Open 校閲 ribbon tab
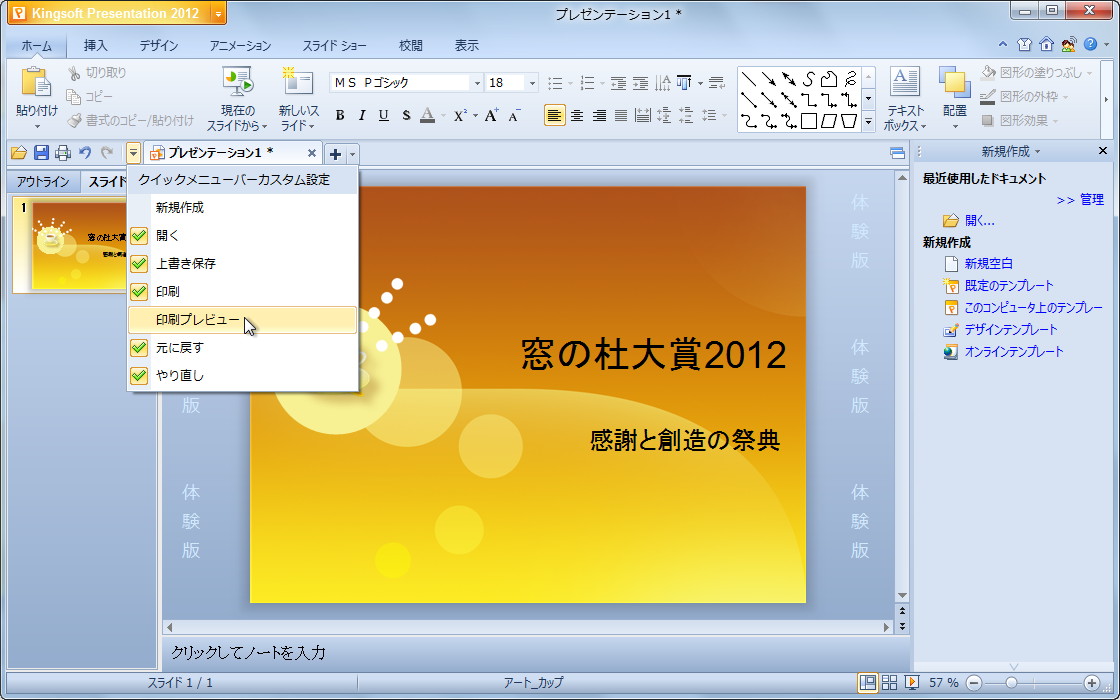Image resolution: width=1120 pixels, height=700 pixels. coord(411,45)
